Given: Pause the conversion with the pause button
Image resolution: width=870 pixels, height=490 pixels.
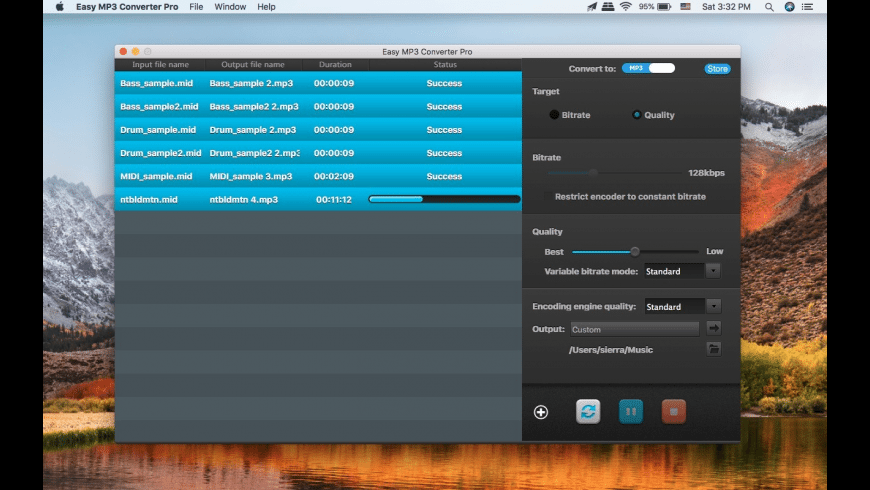Looking at the screenshot, I should click(x=631, y=412).
